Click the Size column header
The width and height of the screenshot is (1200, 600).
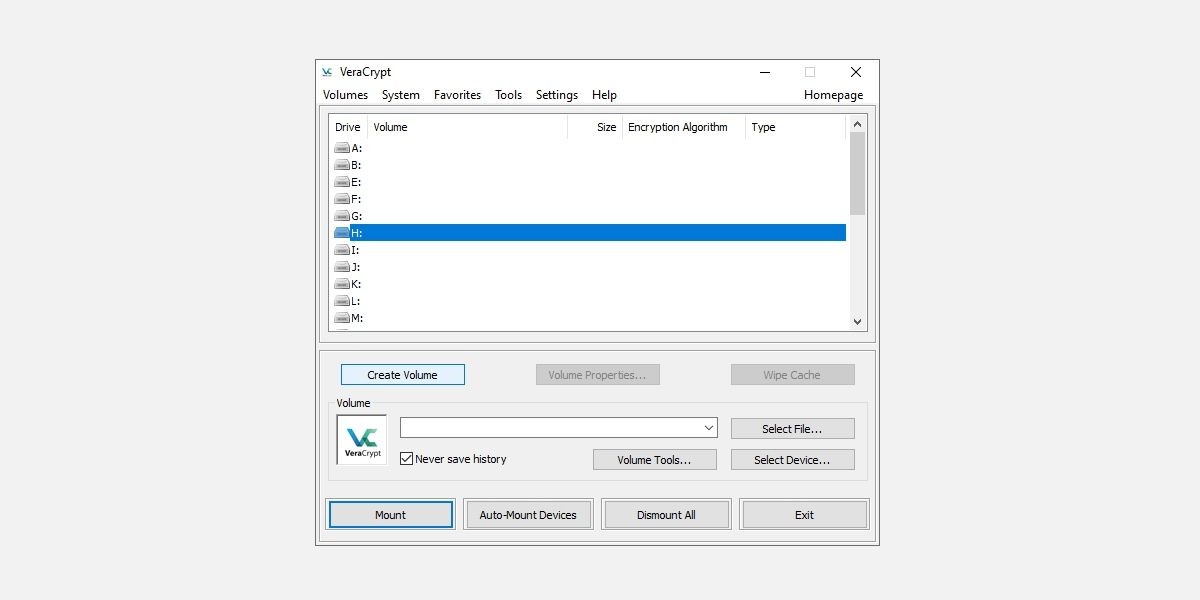coord(595,127)
